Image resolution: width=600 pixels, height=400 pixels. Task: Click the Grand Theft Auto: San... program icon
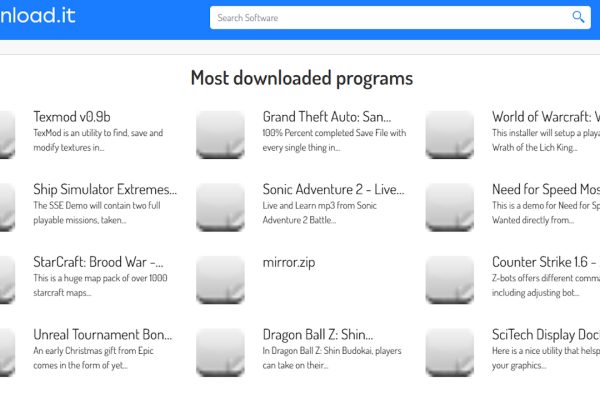220,134
